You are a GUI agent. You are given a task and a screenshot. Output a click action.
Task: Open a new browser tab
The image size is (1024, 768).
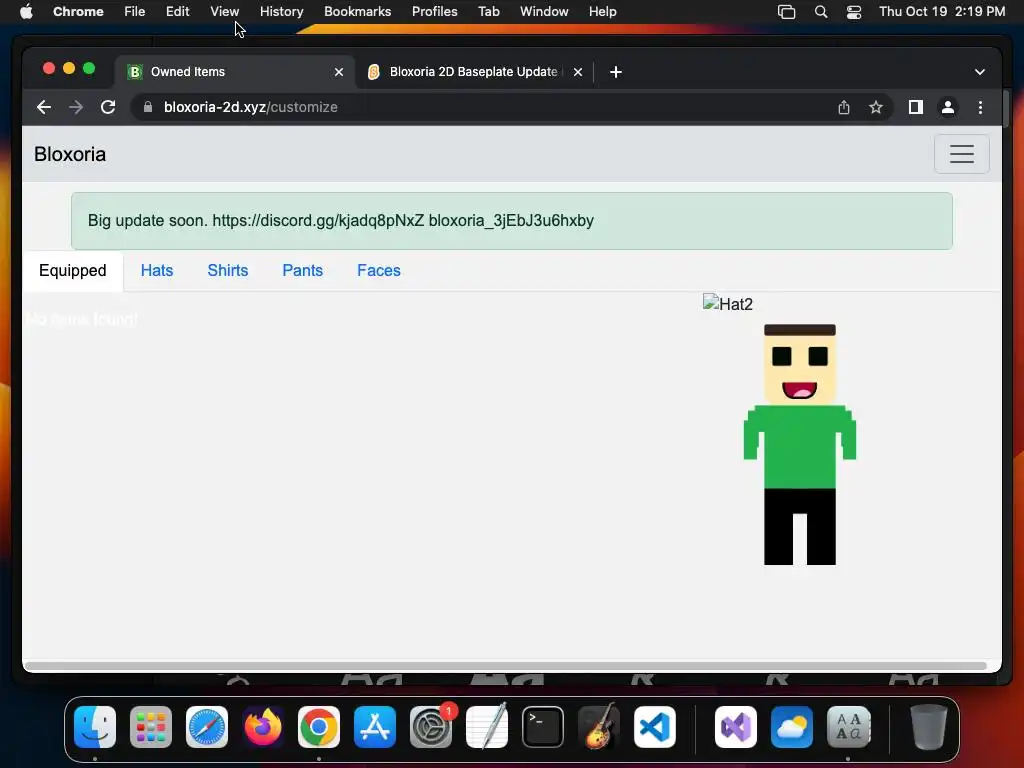coord(616,72)
